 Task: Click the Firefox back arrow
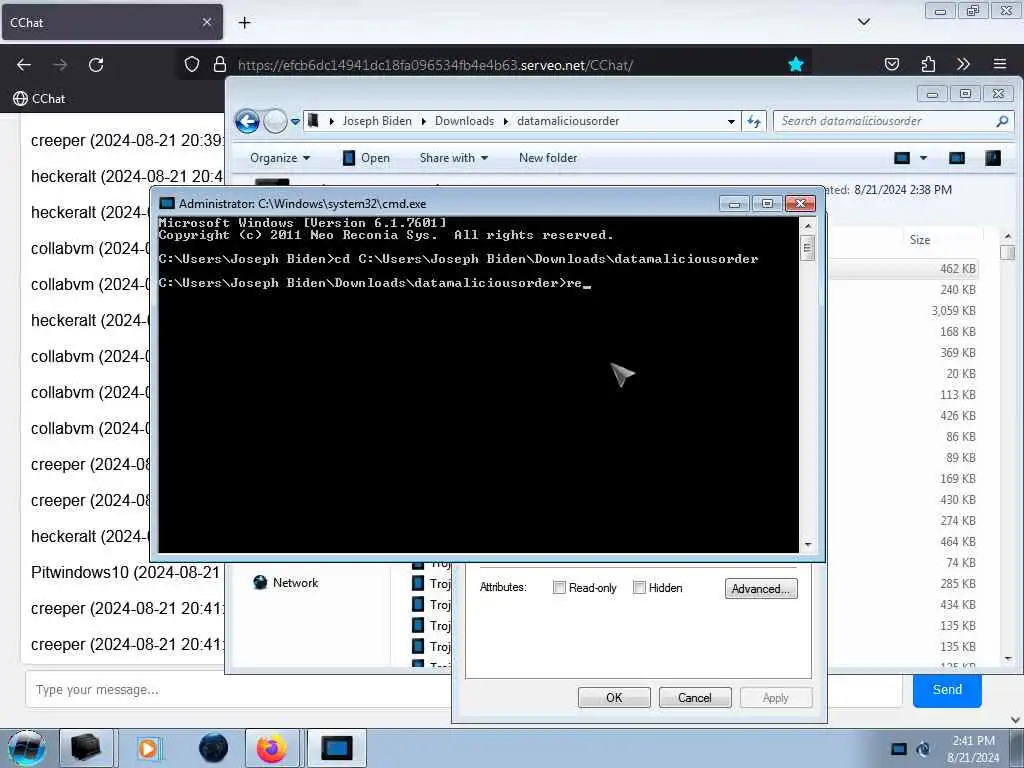tap(24, 65)
